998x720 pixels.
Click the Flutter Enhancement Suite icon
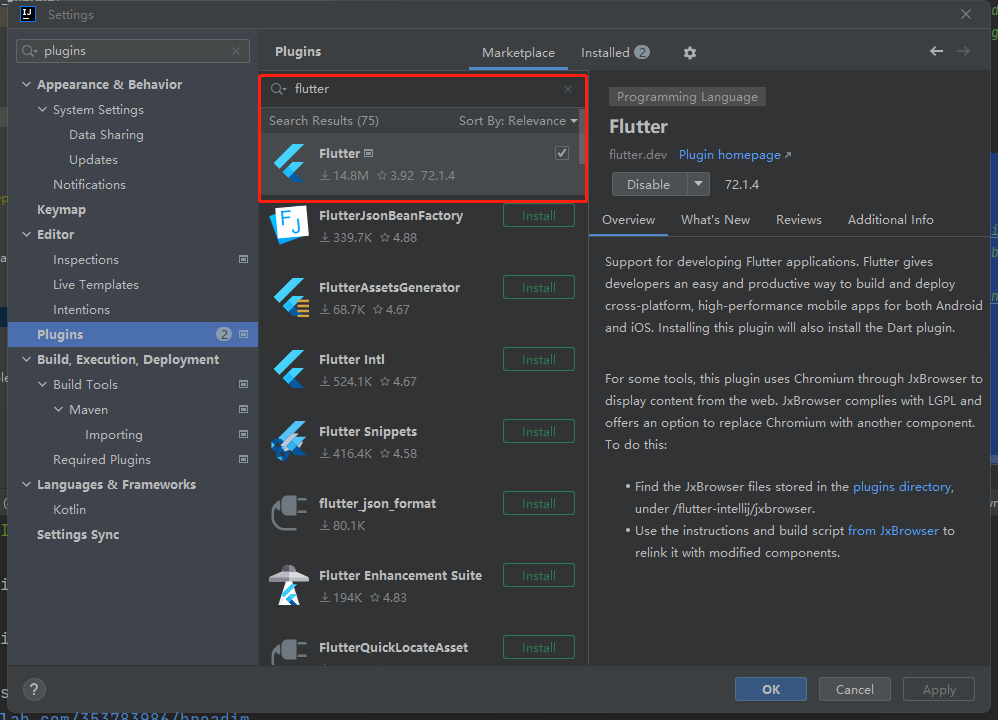click(290, 586)
